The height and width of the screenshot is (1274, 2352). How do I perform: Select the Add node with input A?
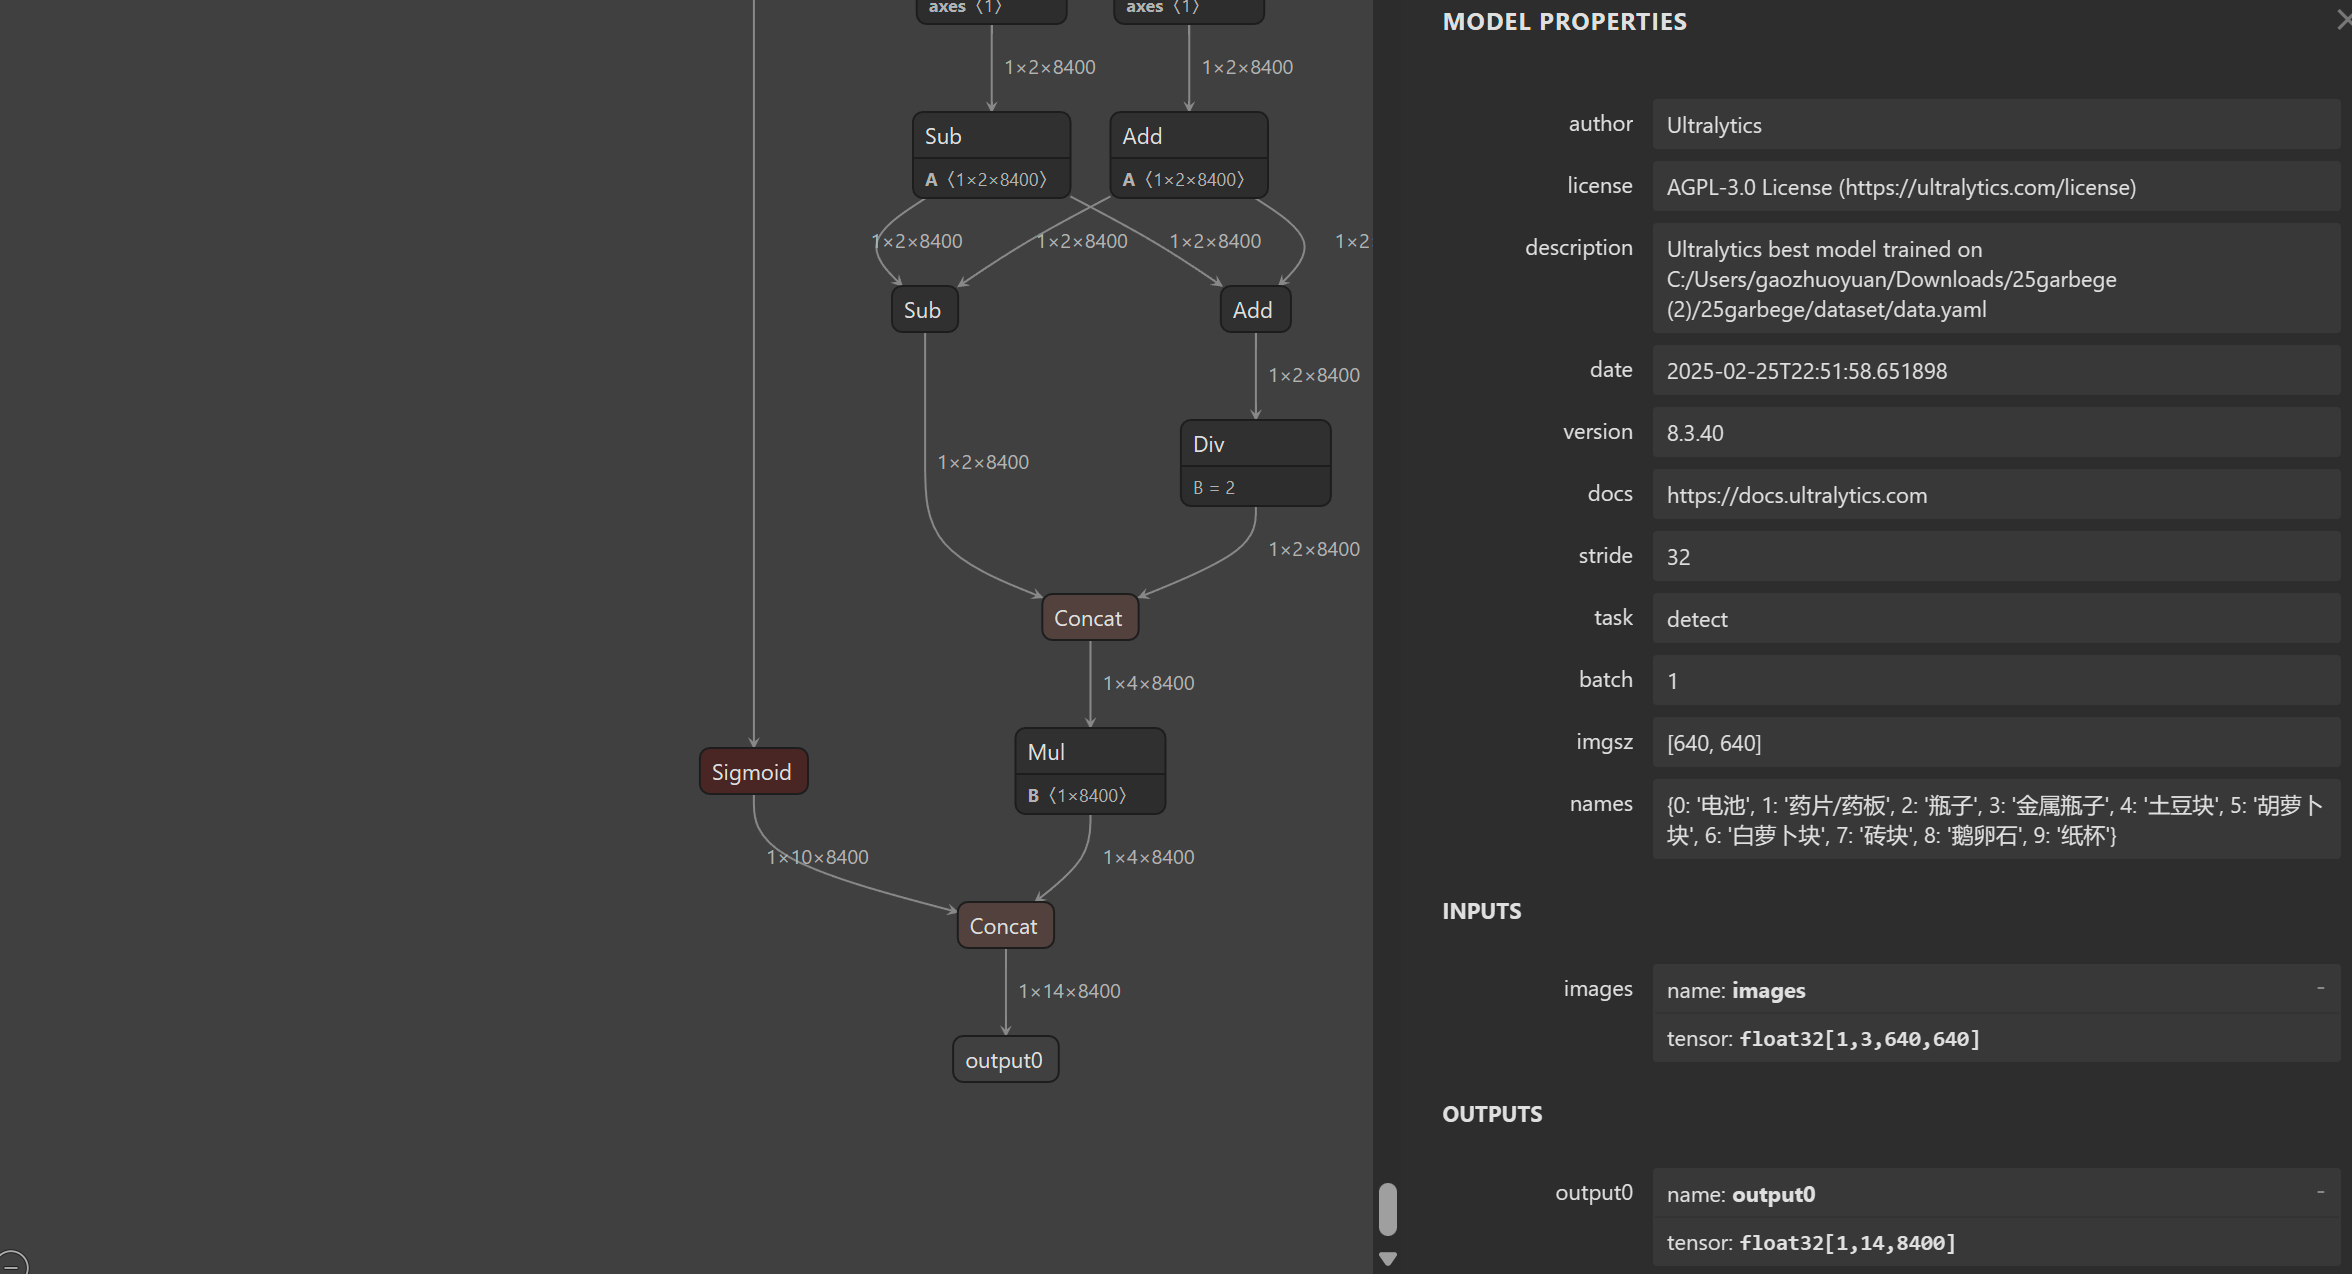1187,136
